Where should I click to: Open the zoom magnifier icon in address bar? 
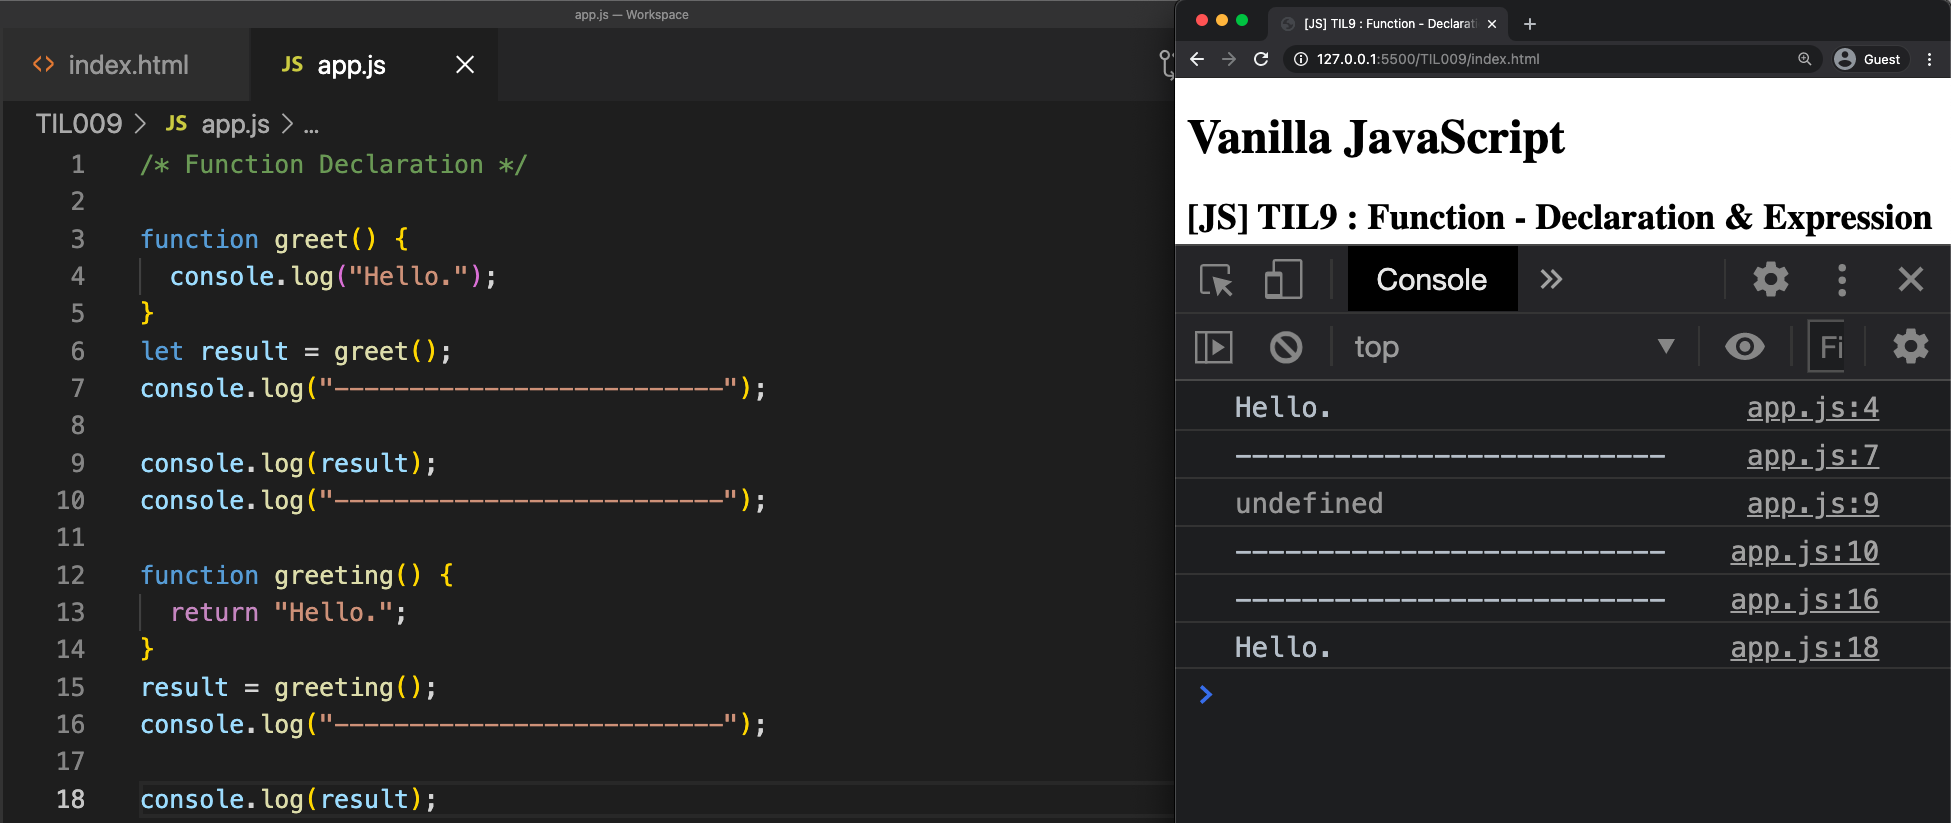tap(1804, 59)
